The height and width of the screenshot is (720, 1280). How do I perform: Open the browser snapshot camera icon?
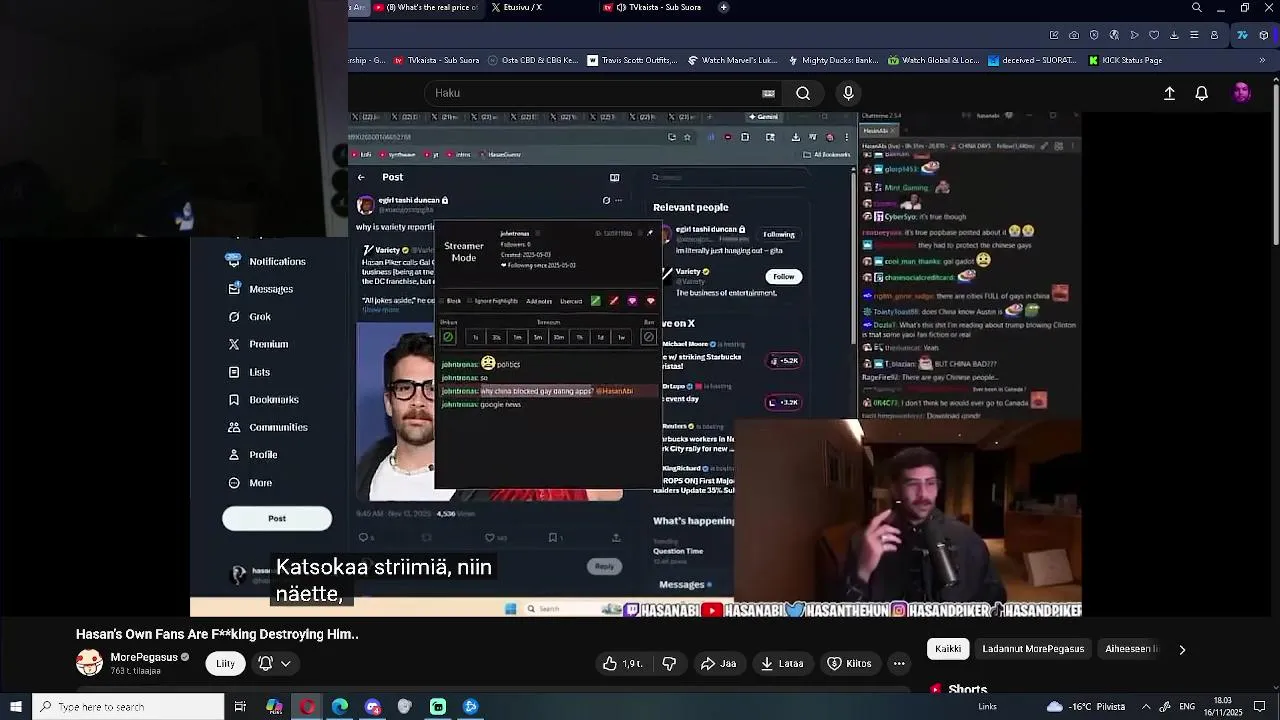[x=1074, y=35]
